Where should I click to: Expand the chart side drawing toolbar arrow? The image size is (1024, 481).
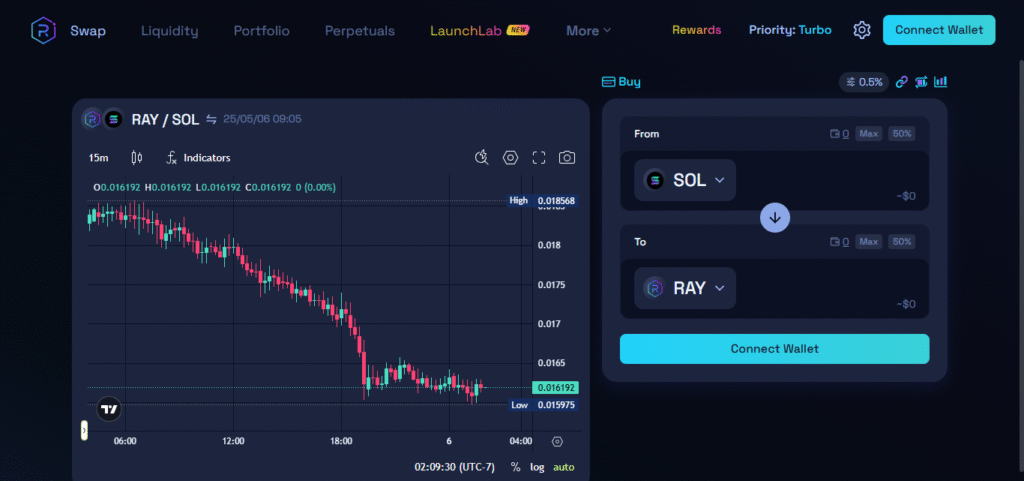84,431
